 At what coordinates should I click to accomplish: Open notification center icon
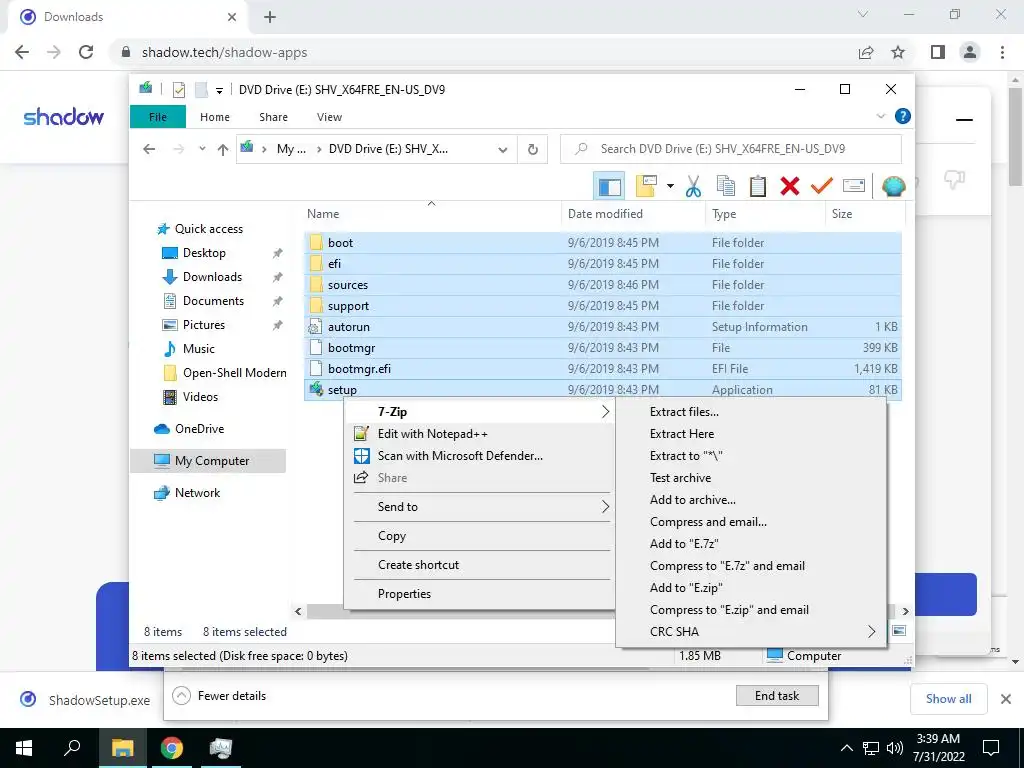(x=991, y=748)
